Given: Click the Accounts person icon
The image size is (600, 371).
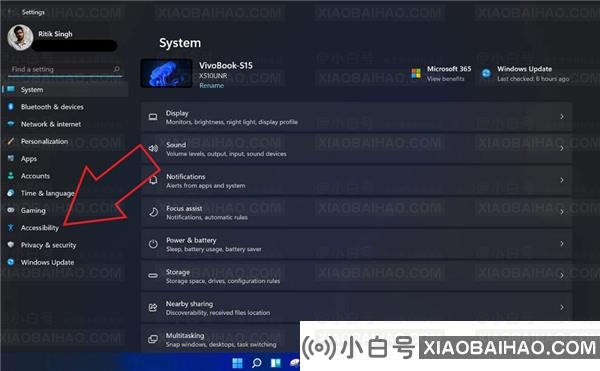Looking at the screenshot, I should 11,176.
